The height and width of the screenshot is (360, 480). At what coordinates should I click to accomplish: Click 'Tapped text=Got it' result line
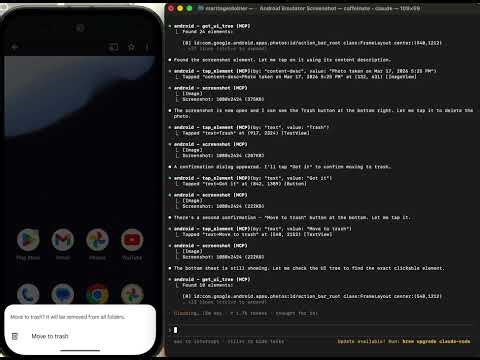click(x=244, y=184)
